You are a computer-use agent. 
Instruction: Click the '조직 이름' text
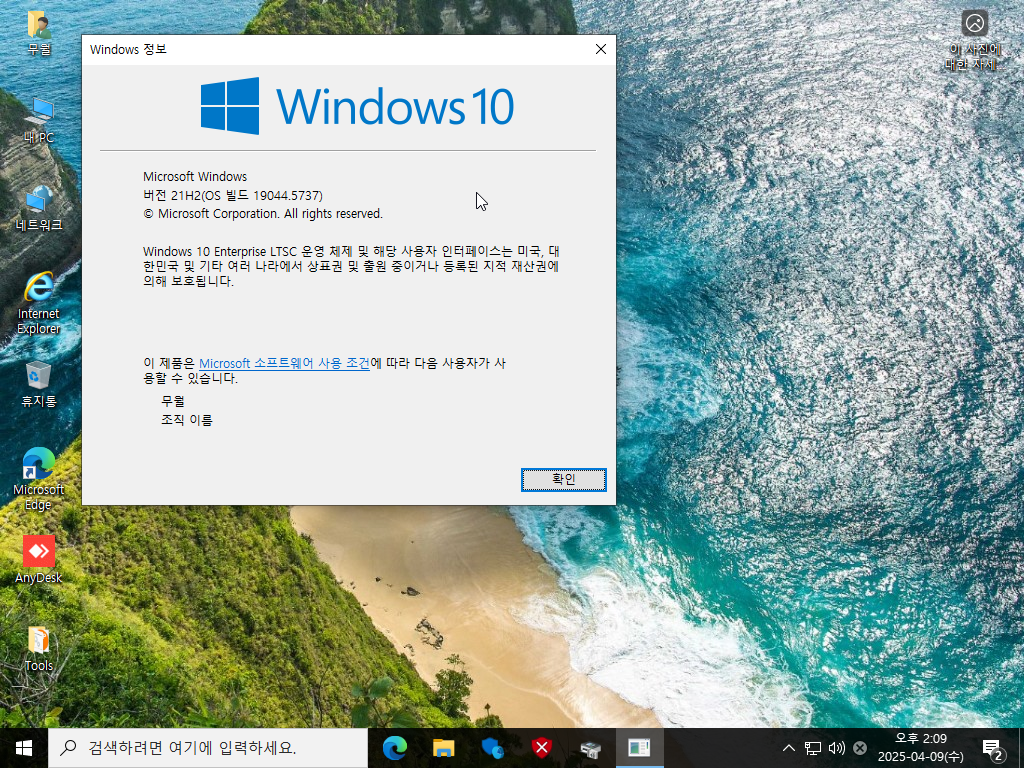pos(187,420)
